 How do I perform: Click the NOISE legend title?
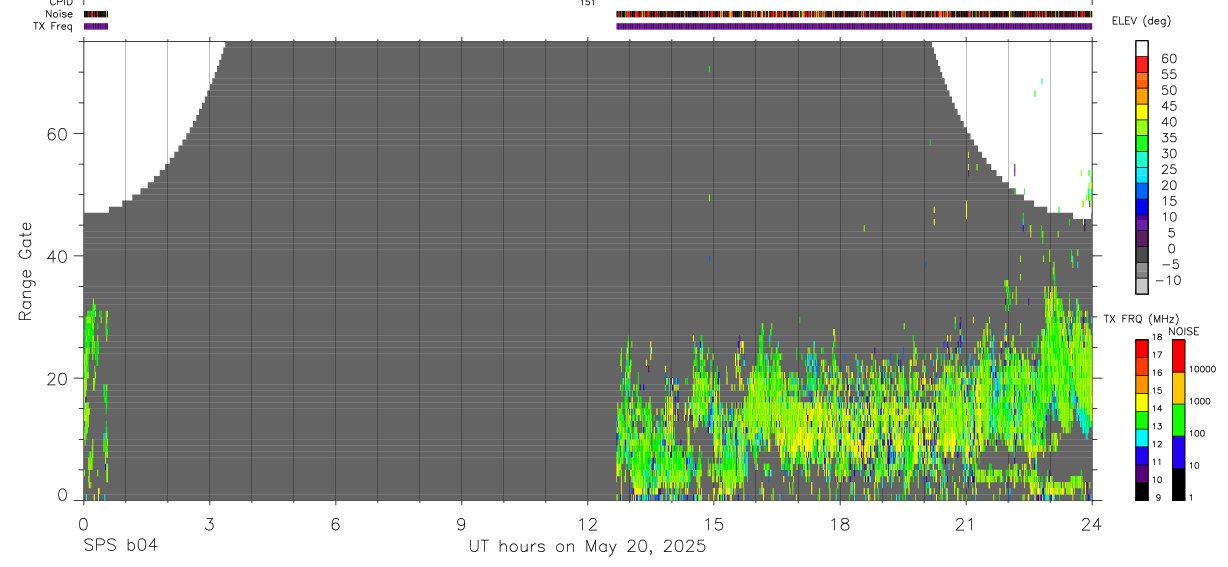point(1183,331)
